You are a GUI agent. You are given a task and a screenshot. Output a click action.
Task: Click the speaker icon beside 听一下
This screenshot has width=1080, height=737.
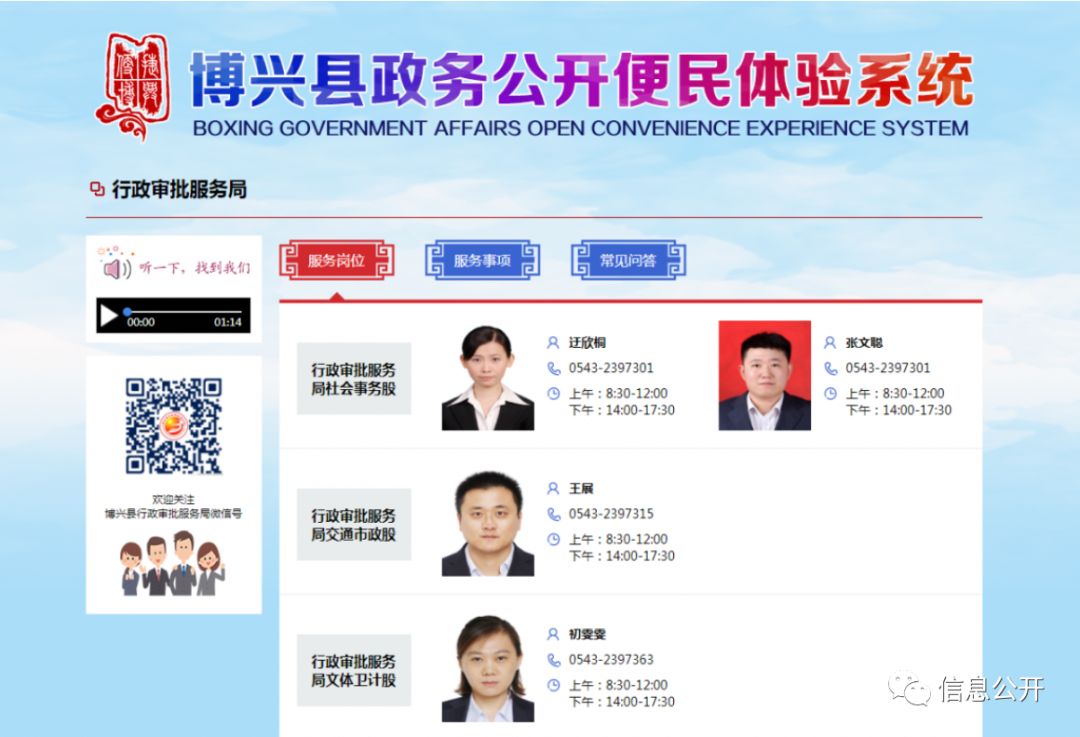tap(116, 269)
